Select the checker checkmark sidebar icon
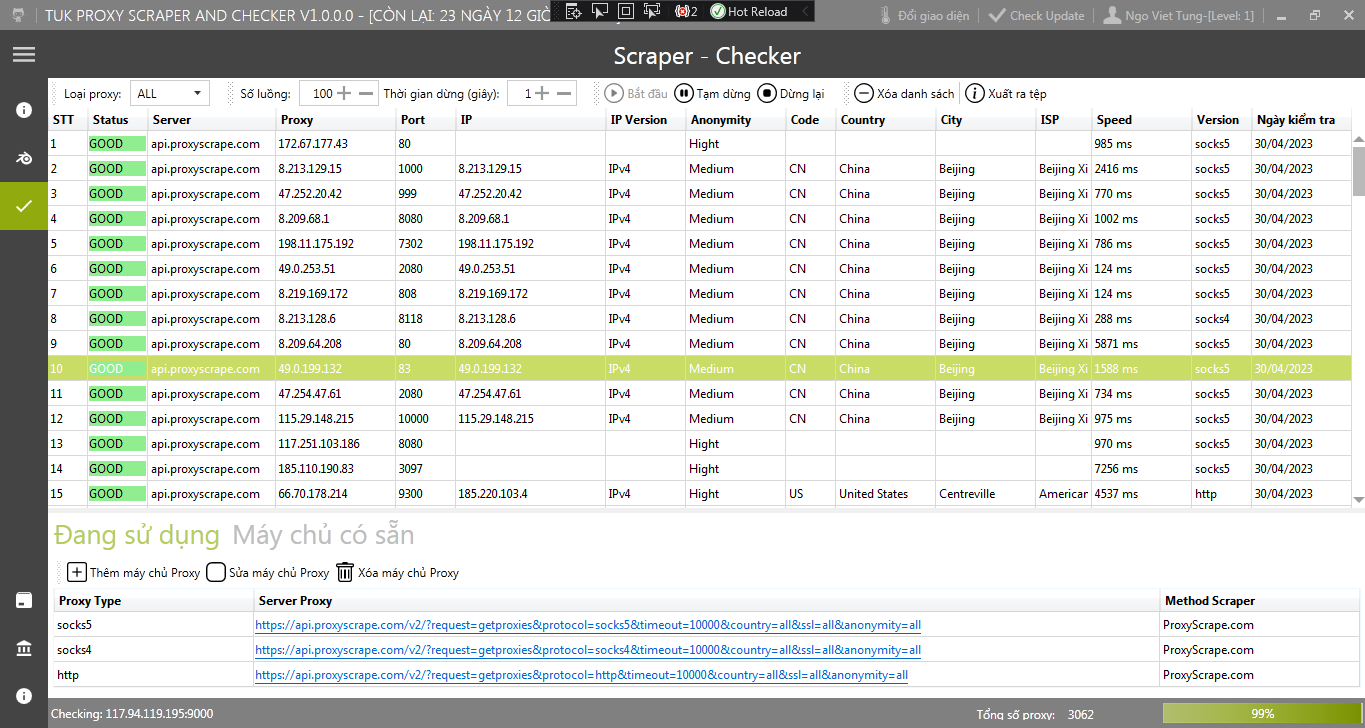The image size is (1365, 728). click(24, 206)
